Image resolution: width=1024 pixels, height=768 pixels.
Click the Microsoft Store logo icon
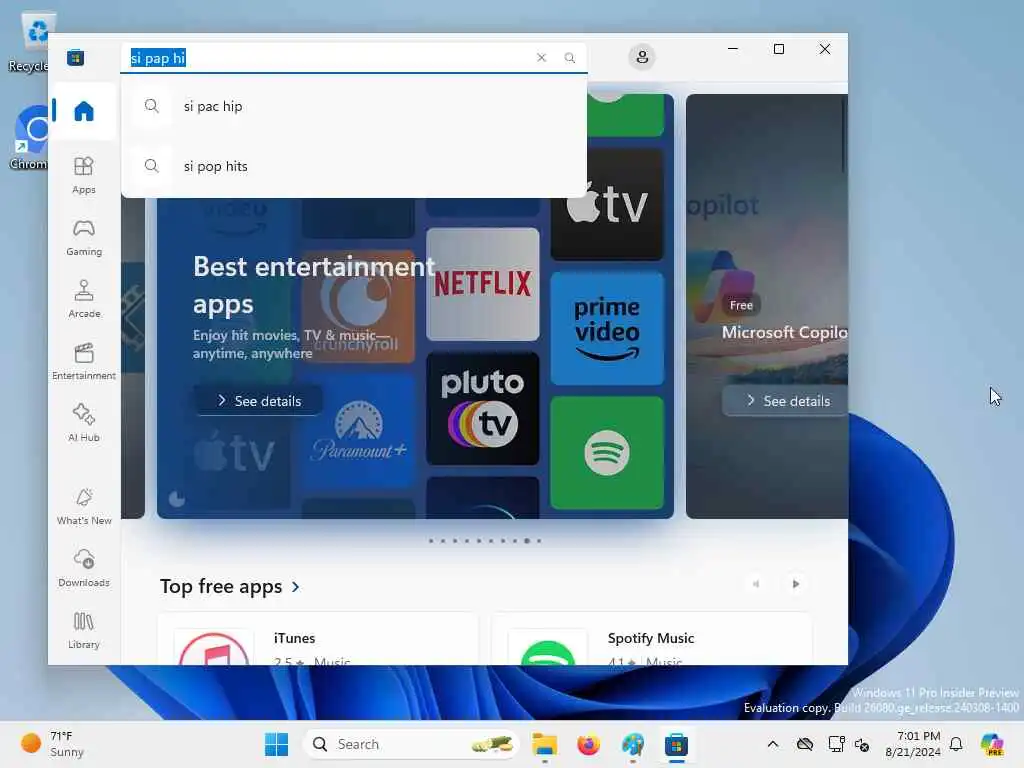tap(76, 57)
